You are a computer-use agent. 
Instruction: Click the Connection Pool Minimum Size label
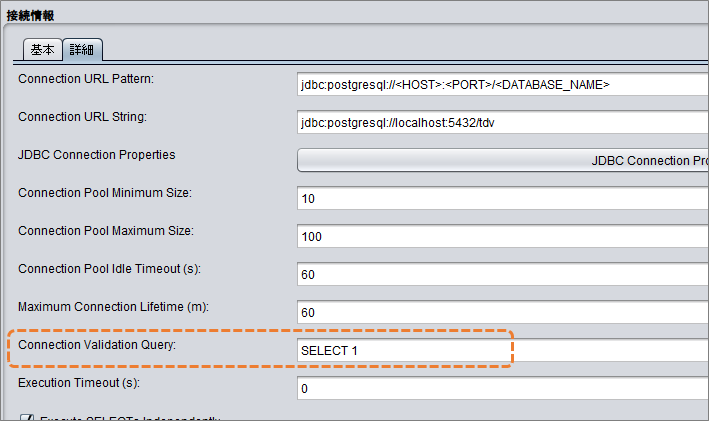pyautogui.click(x=105, y=193)
